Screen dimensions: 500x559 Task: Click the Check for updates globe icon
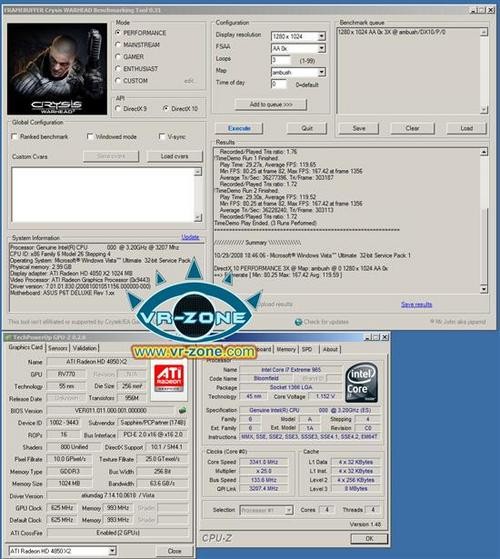coord(299,322)
